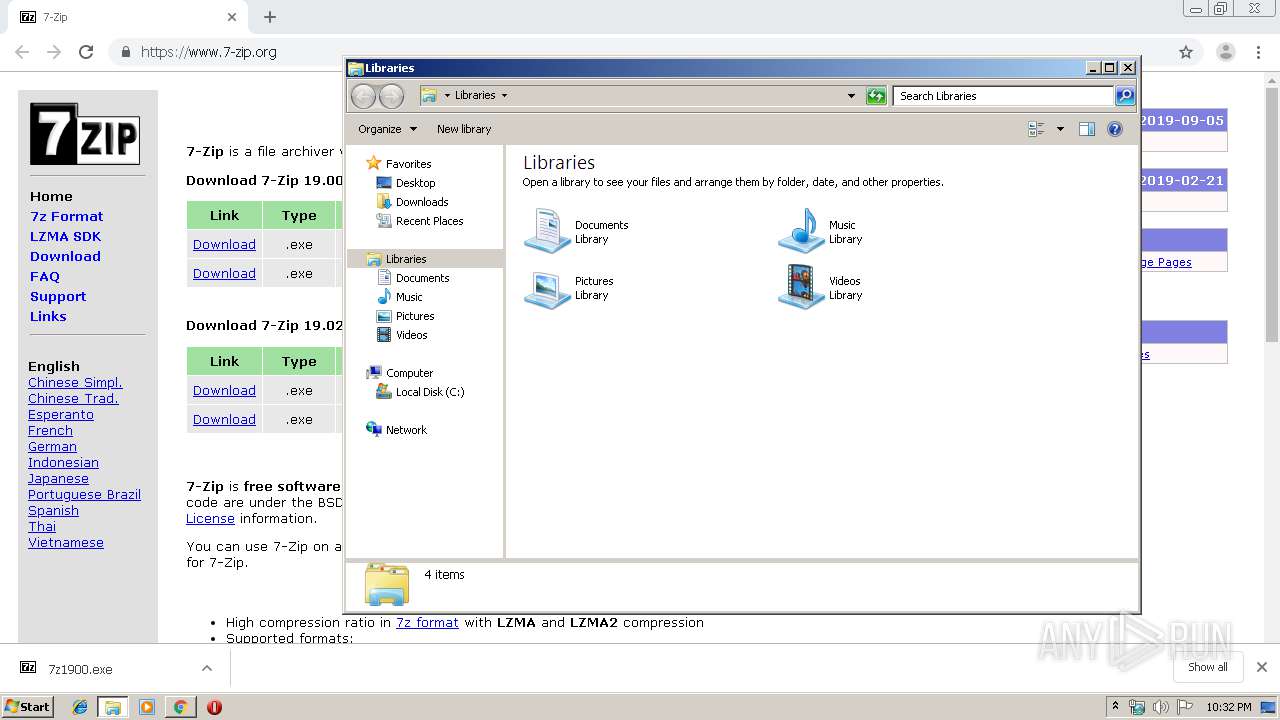Click Show all downloads
The width and height of the screenshot is (1280, 720).
tap(1207, 667)
